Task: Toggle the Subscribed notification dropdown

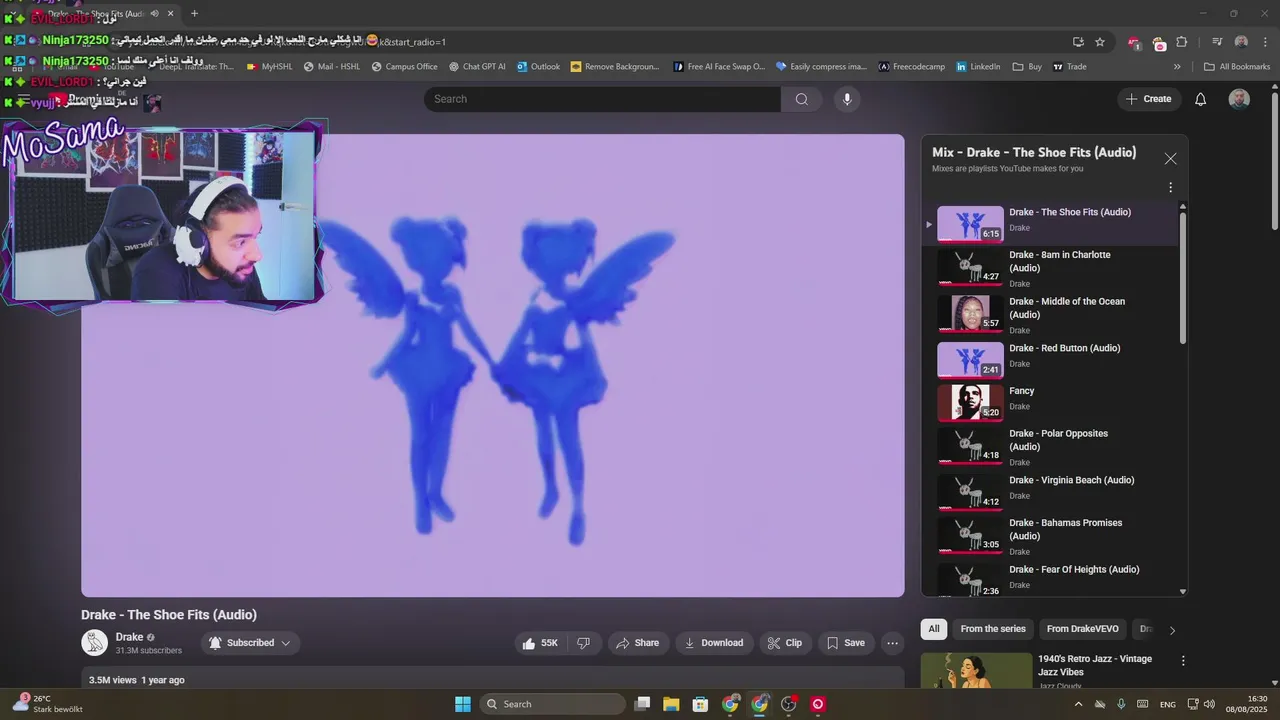Action: (x=251, y=643)
